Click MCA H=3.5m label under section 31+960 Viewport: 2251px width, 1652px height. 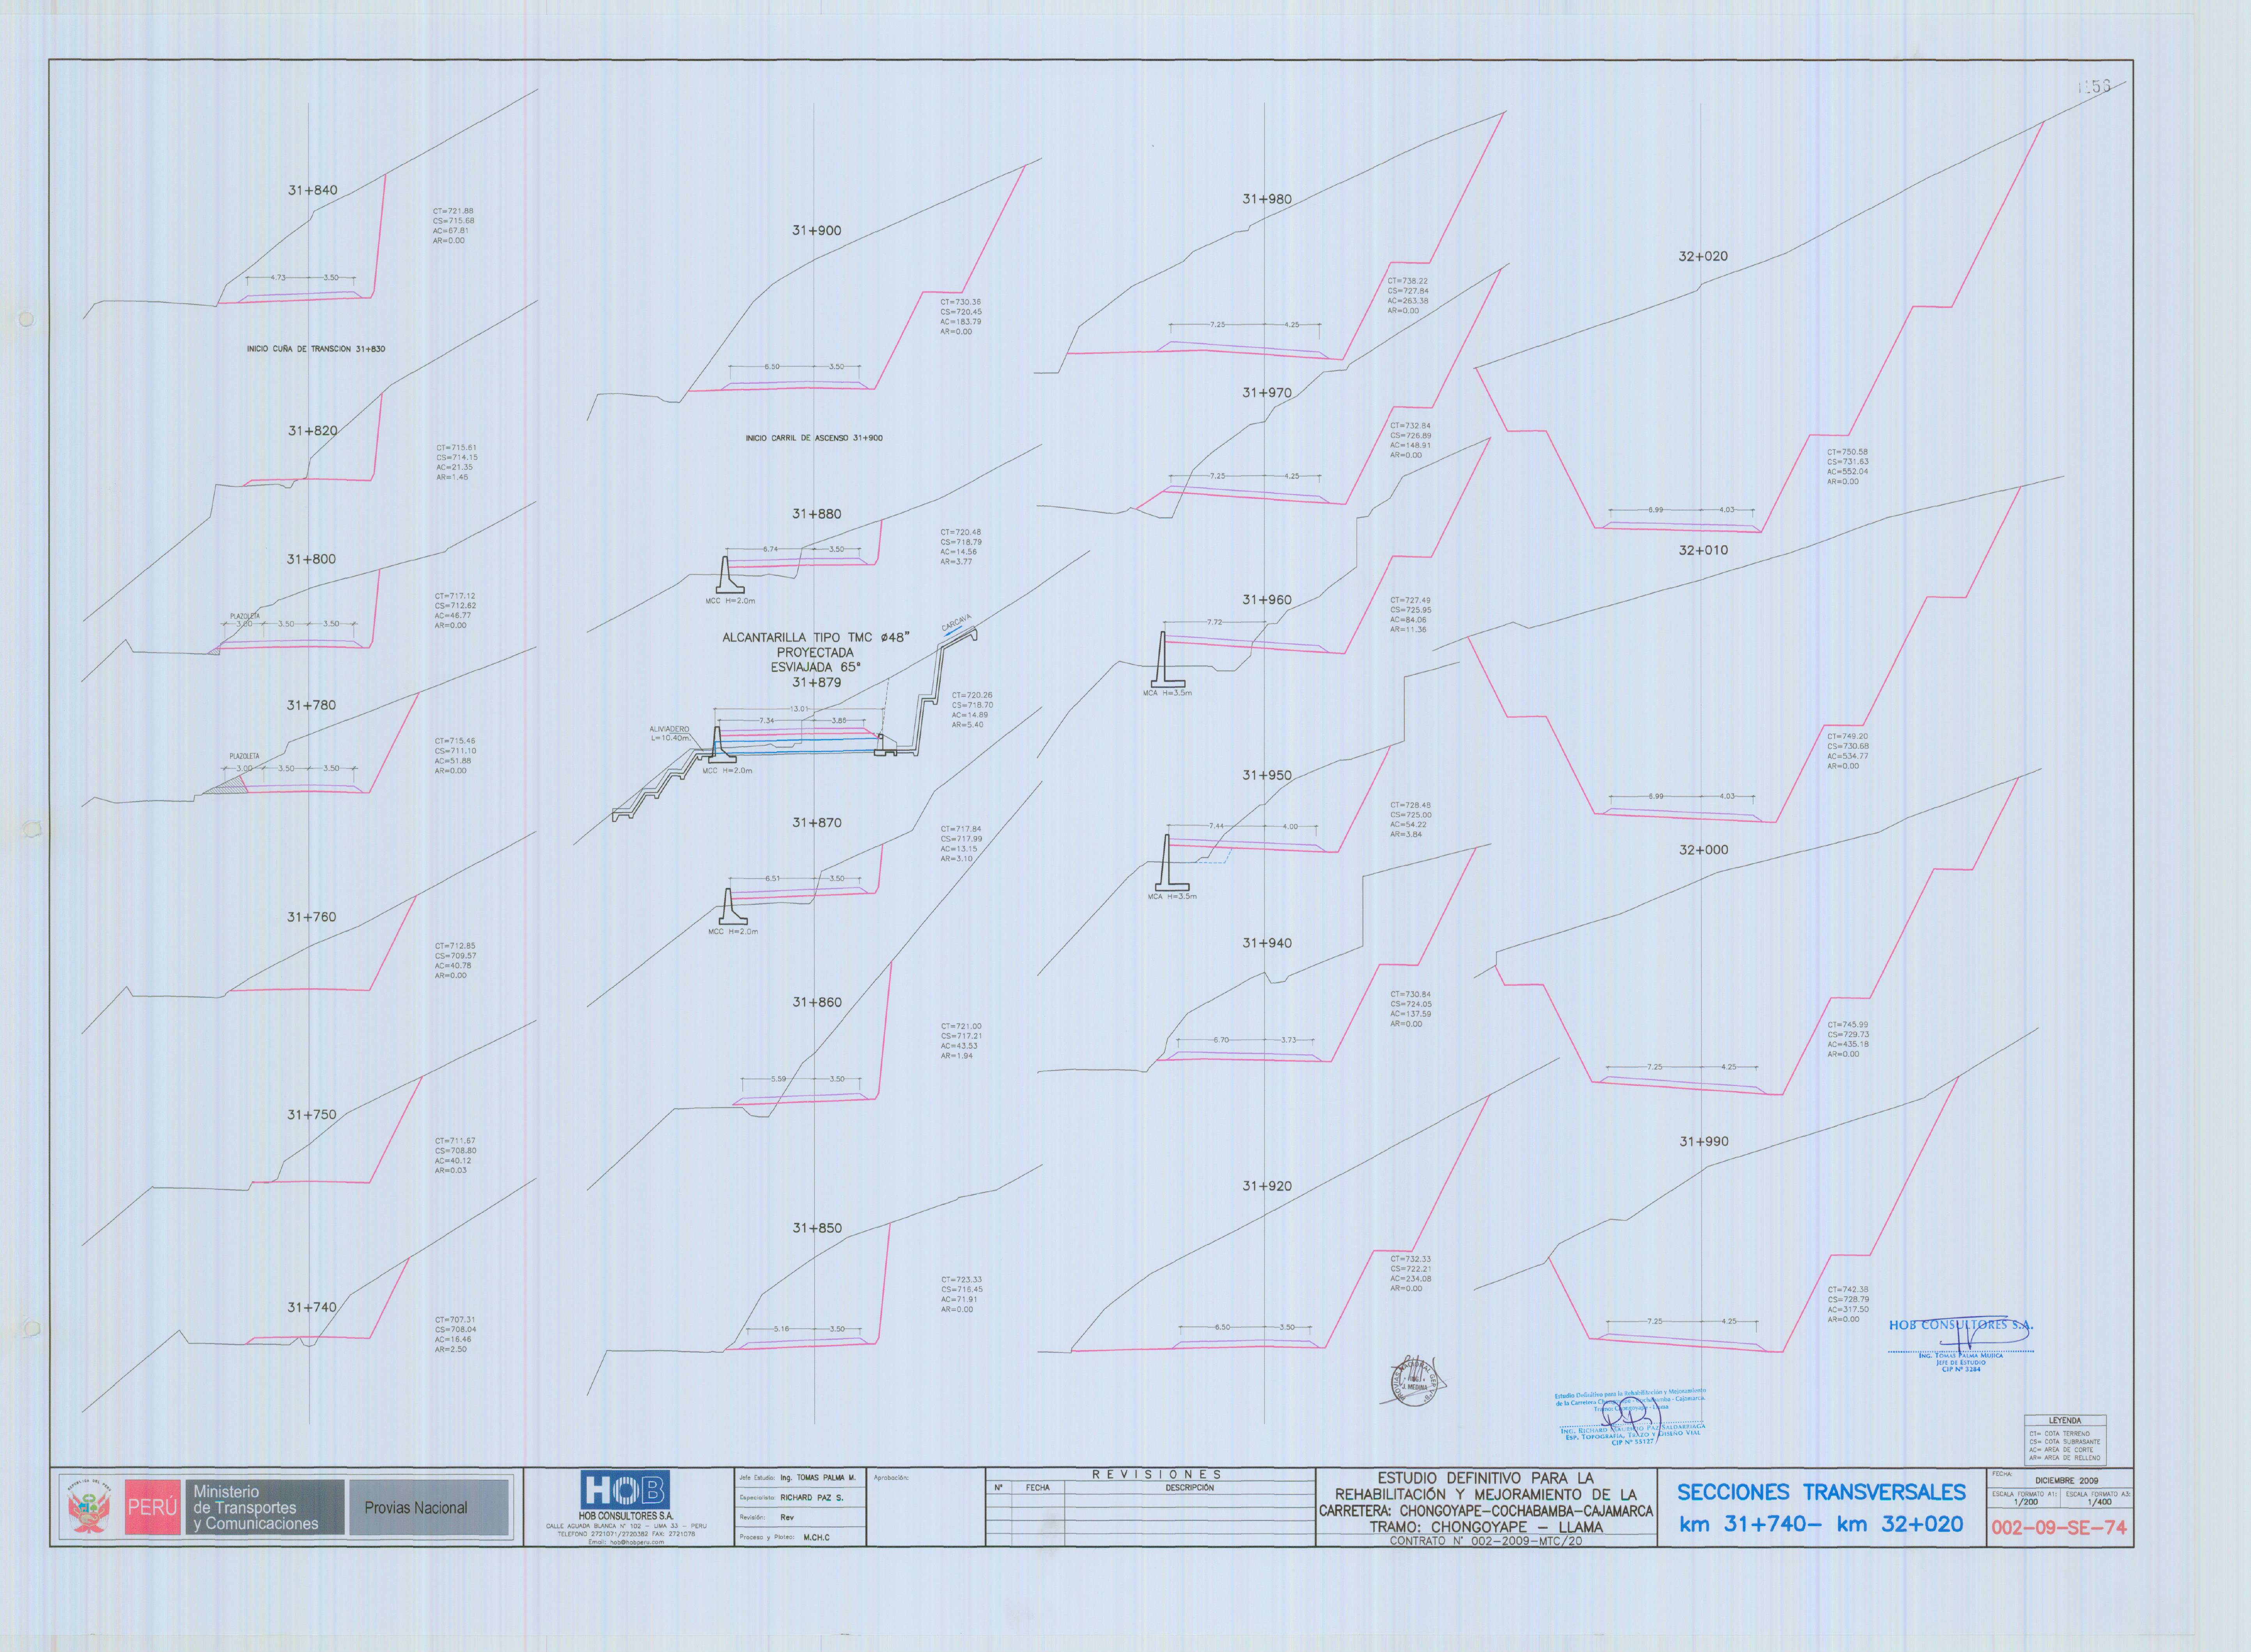point(1167,693)
